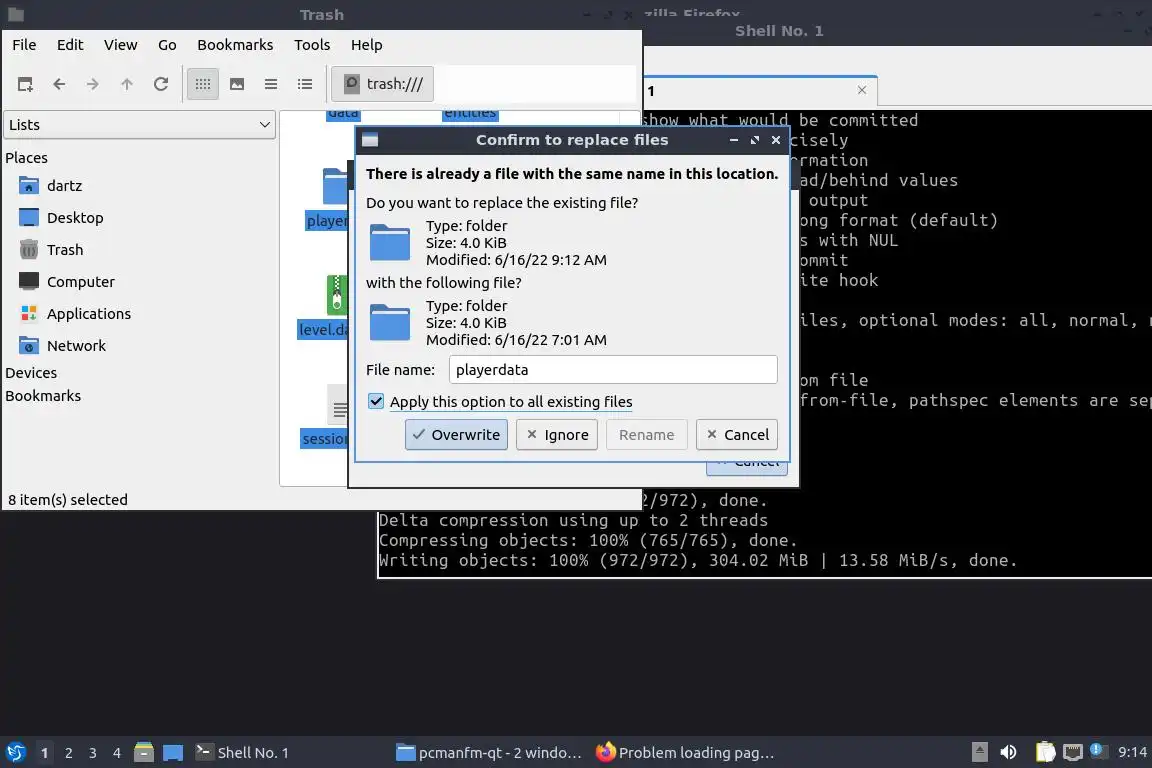Open the Bookmarks menu
1152x768 pixels.
(x=235, y=45)
